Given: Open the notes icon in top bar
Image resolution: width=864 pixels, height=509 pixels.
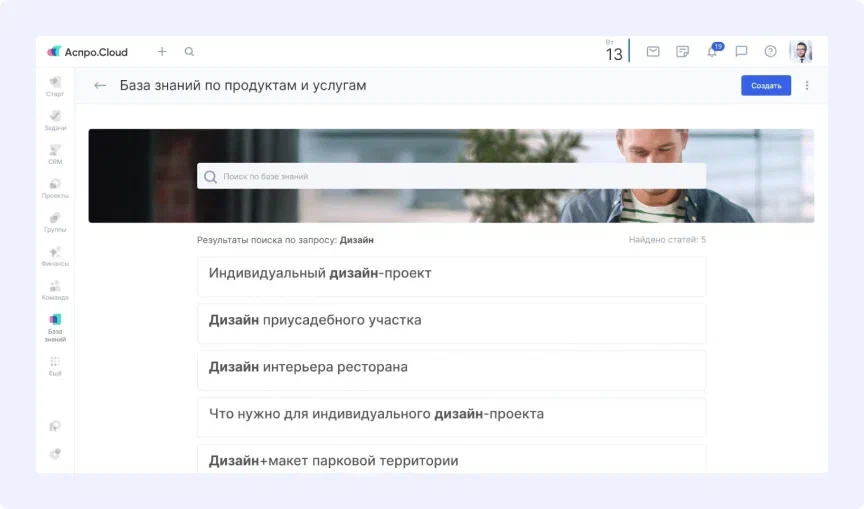Looking at the screenshot, I should pyautogui.click(x=682, y=52).
